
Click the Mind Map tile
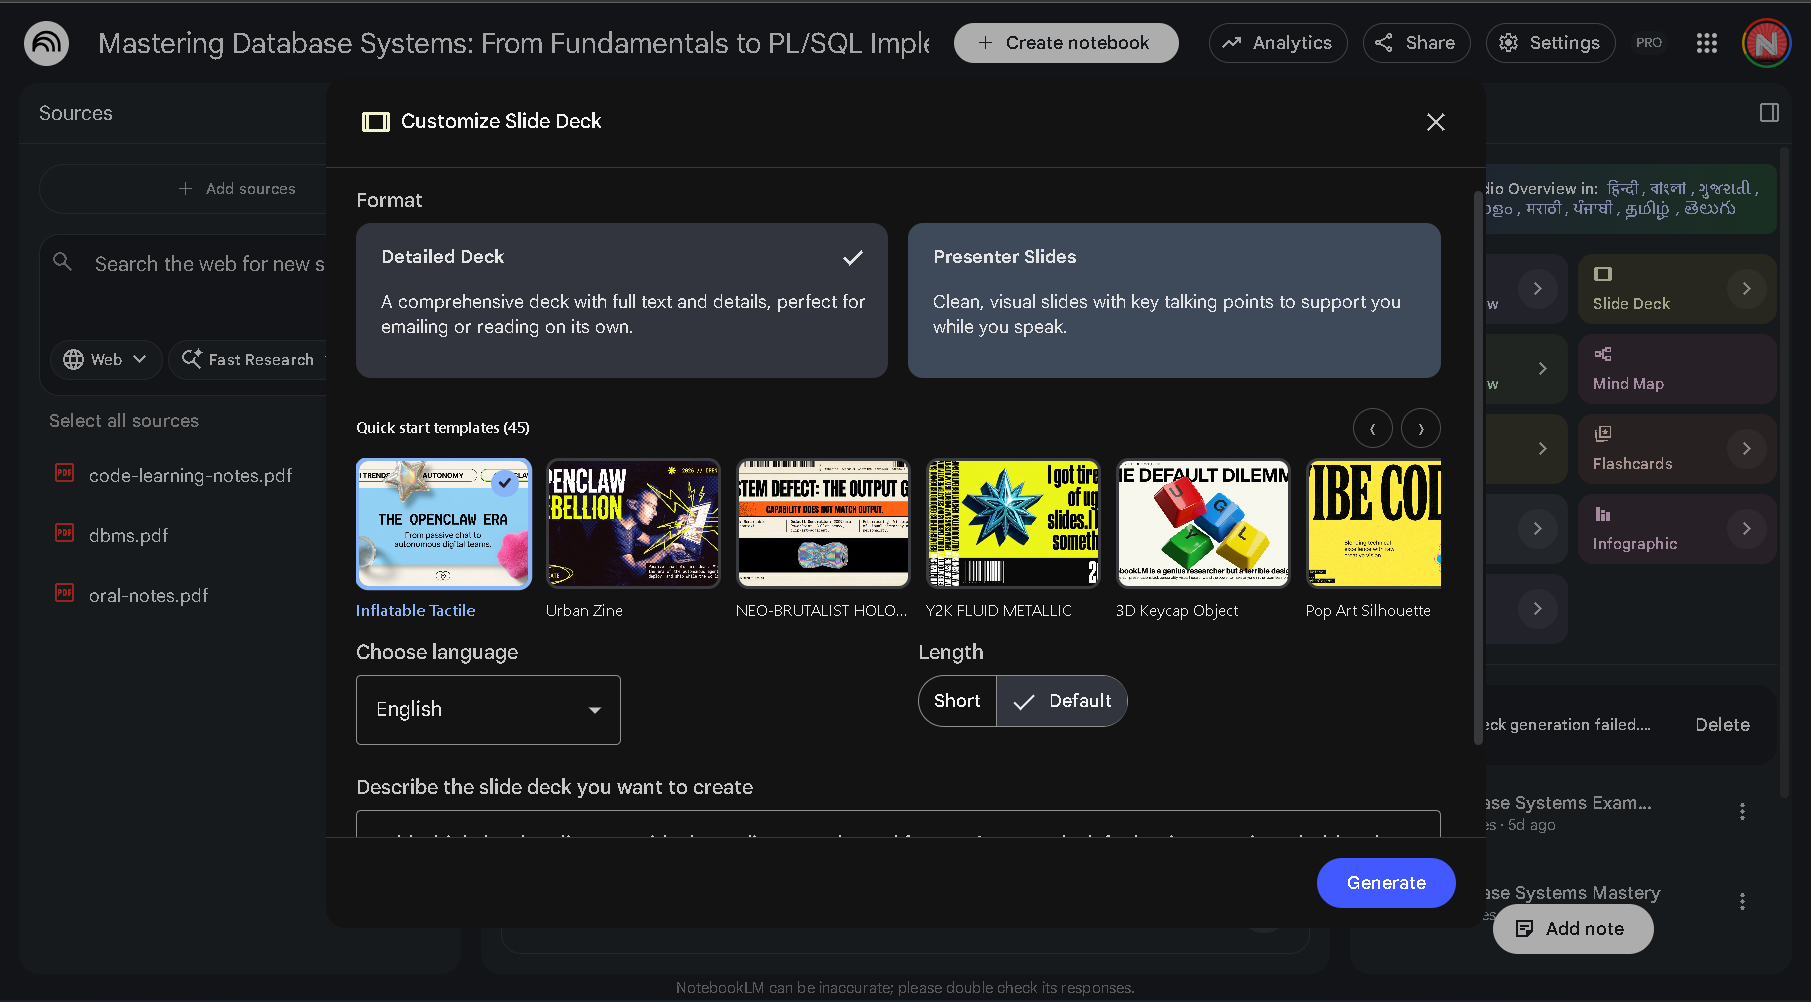point(1677,369)
